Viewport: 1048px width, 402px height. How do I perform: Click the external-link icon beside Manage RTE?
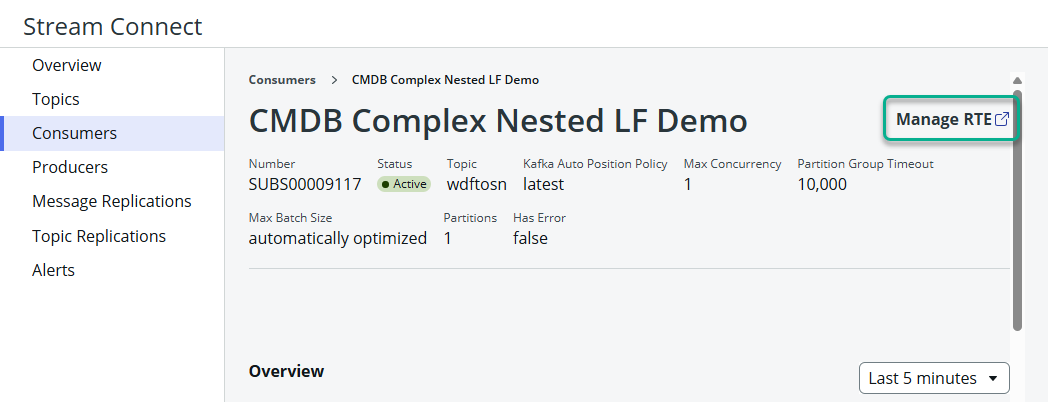tap(1002, 120)
